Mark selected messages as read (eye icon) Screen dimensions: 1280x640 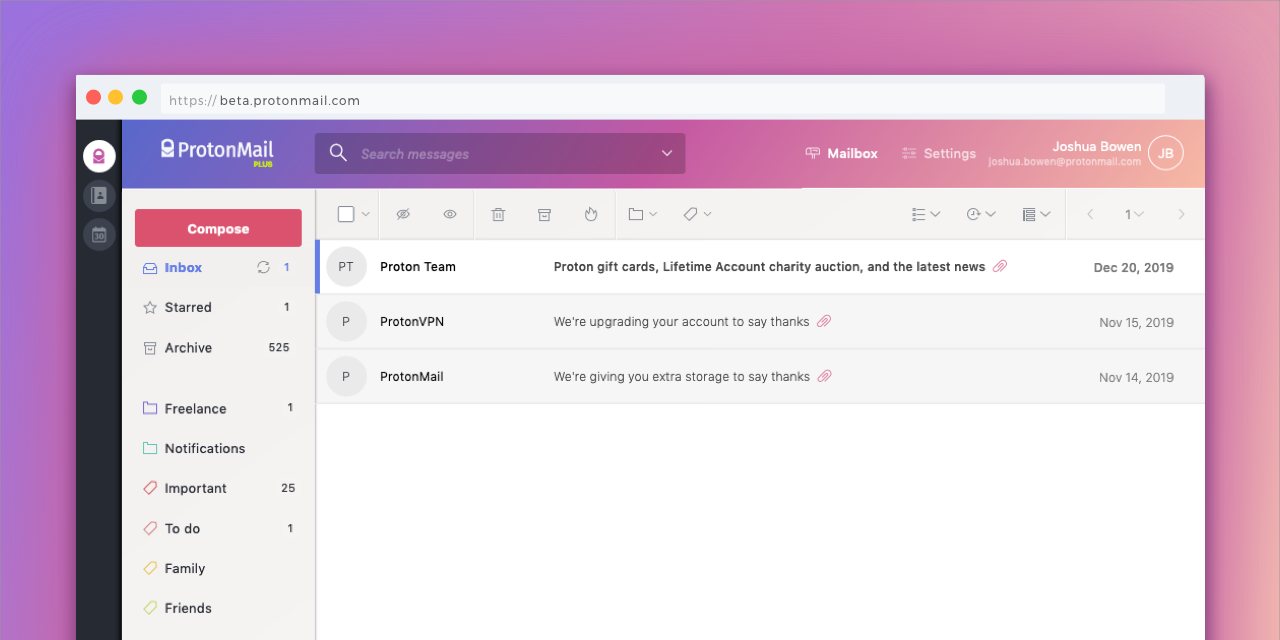pyautogui.click(x=450, y=214)
